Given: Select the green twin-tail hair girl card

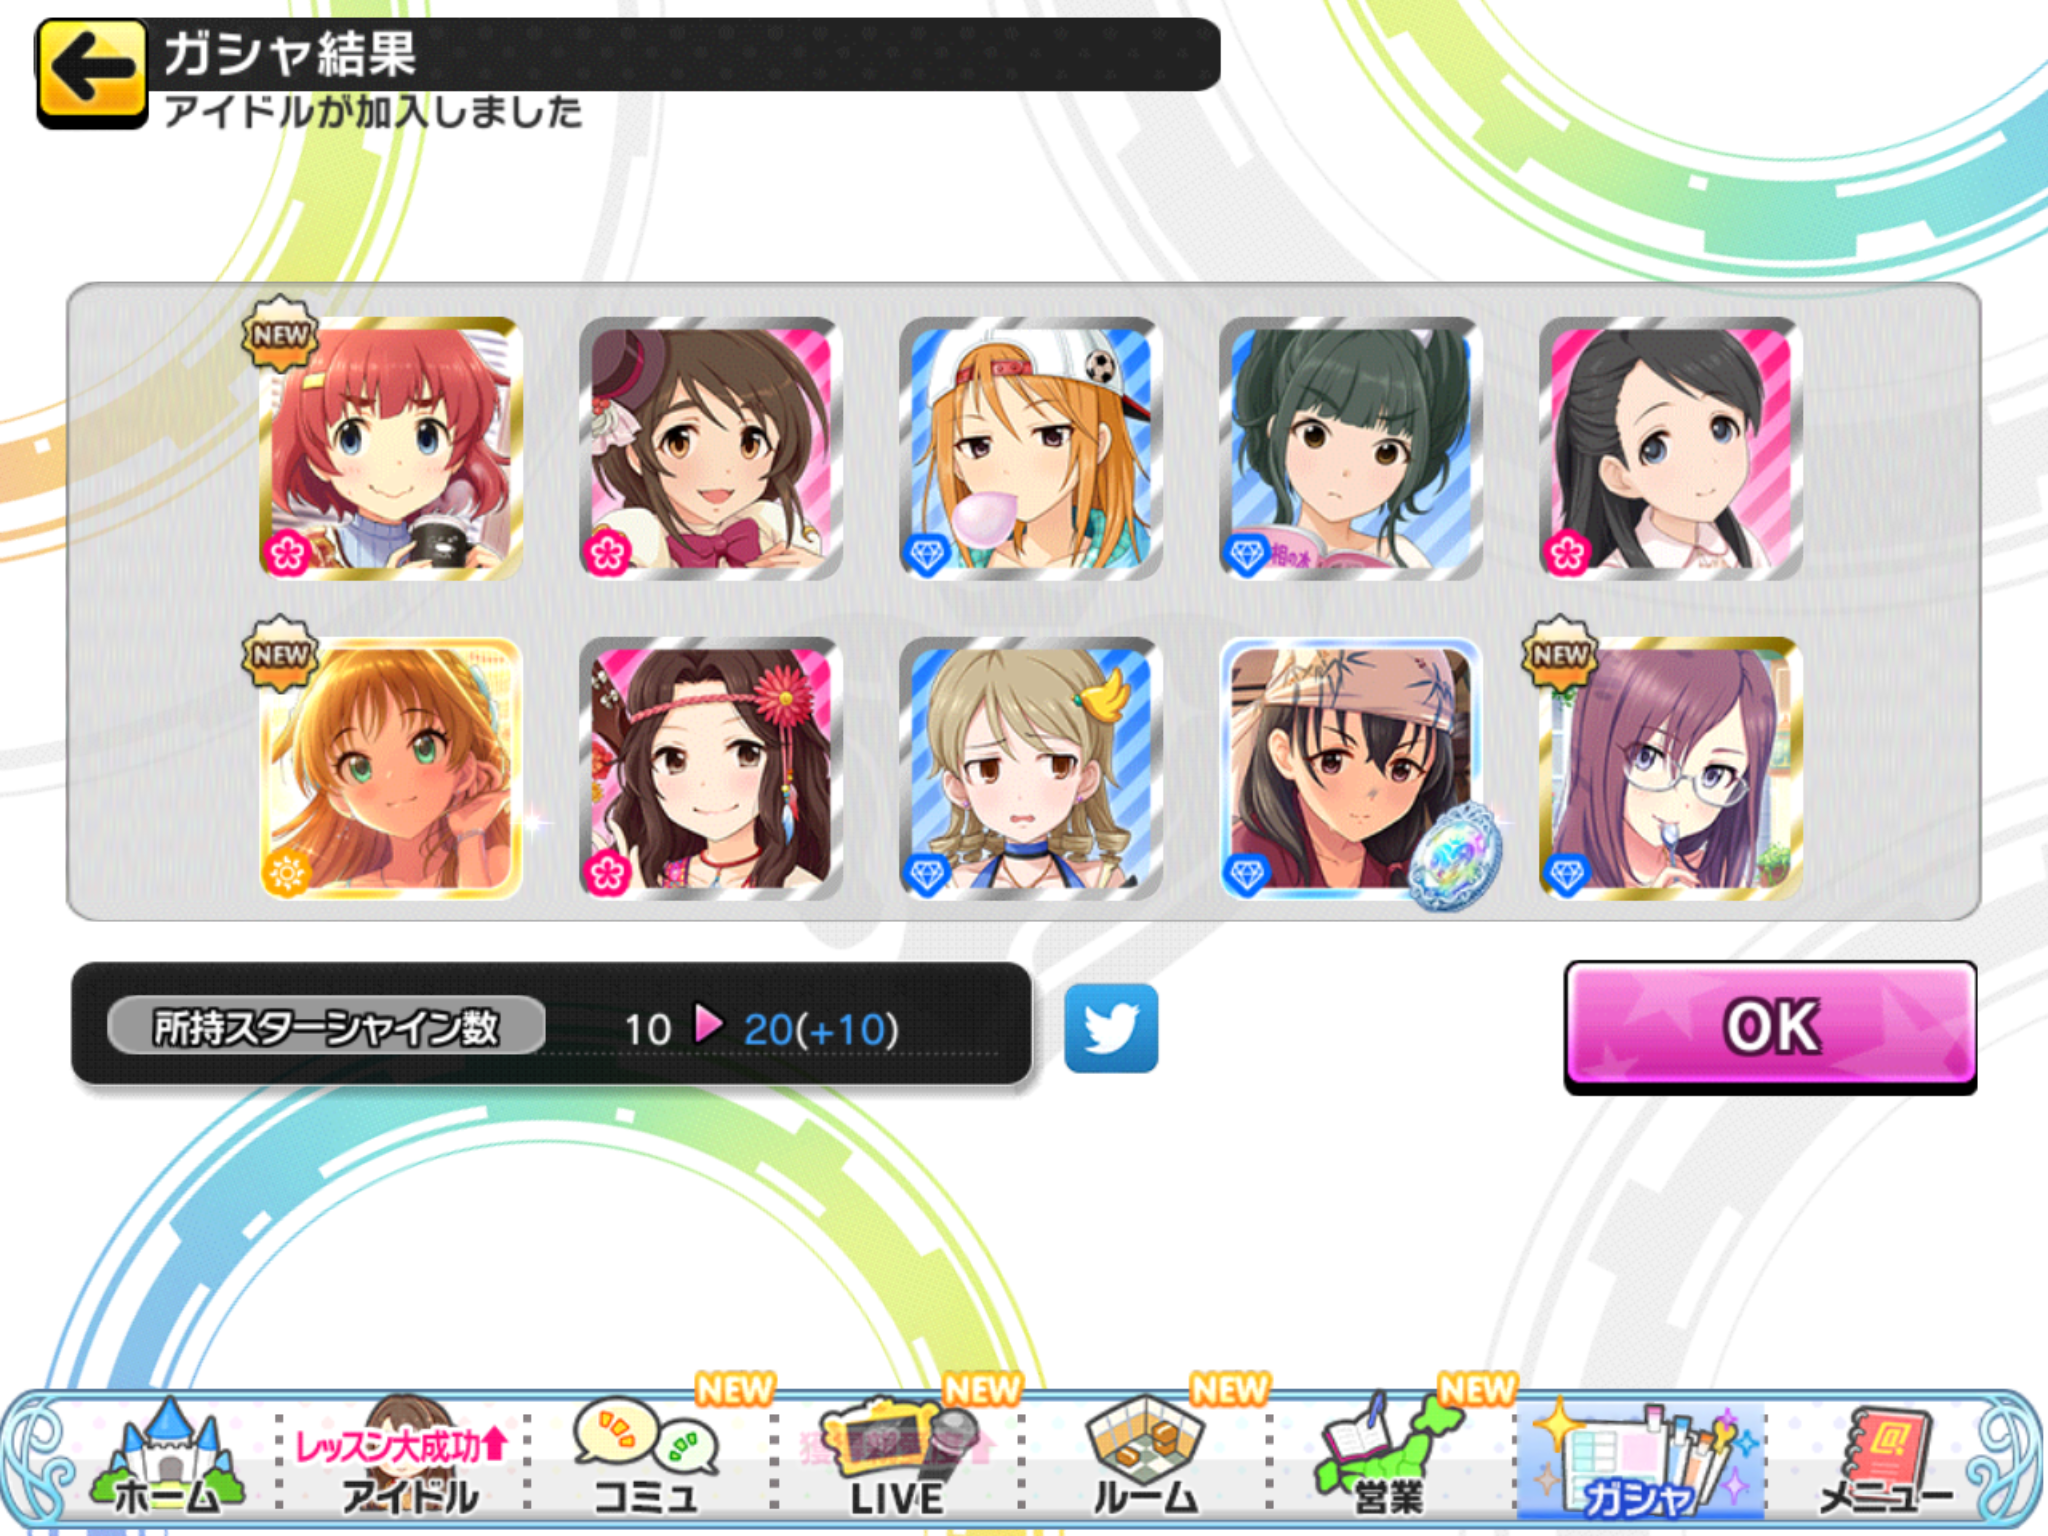Looking at the screenshot, I should click(x=1350, y=448).
